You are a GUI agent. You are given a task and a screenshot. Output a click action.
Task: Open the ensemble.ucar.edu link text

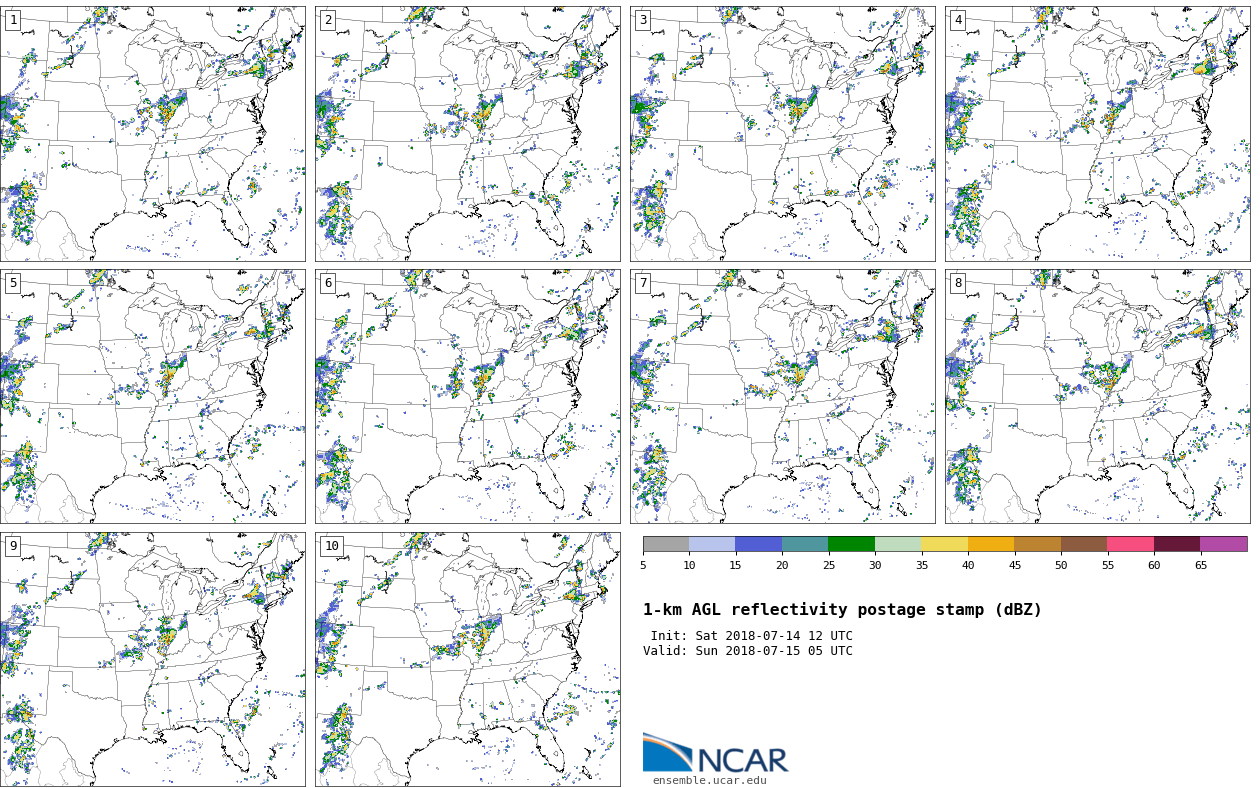point(709,781)
